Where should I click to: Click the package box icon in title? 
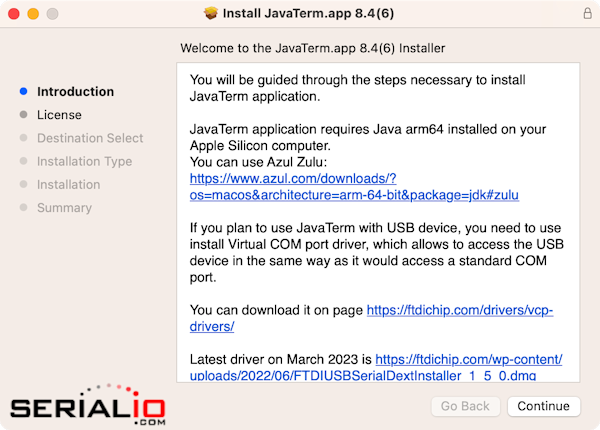[x=210, y=13]
